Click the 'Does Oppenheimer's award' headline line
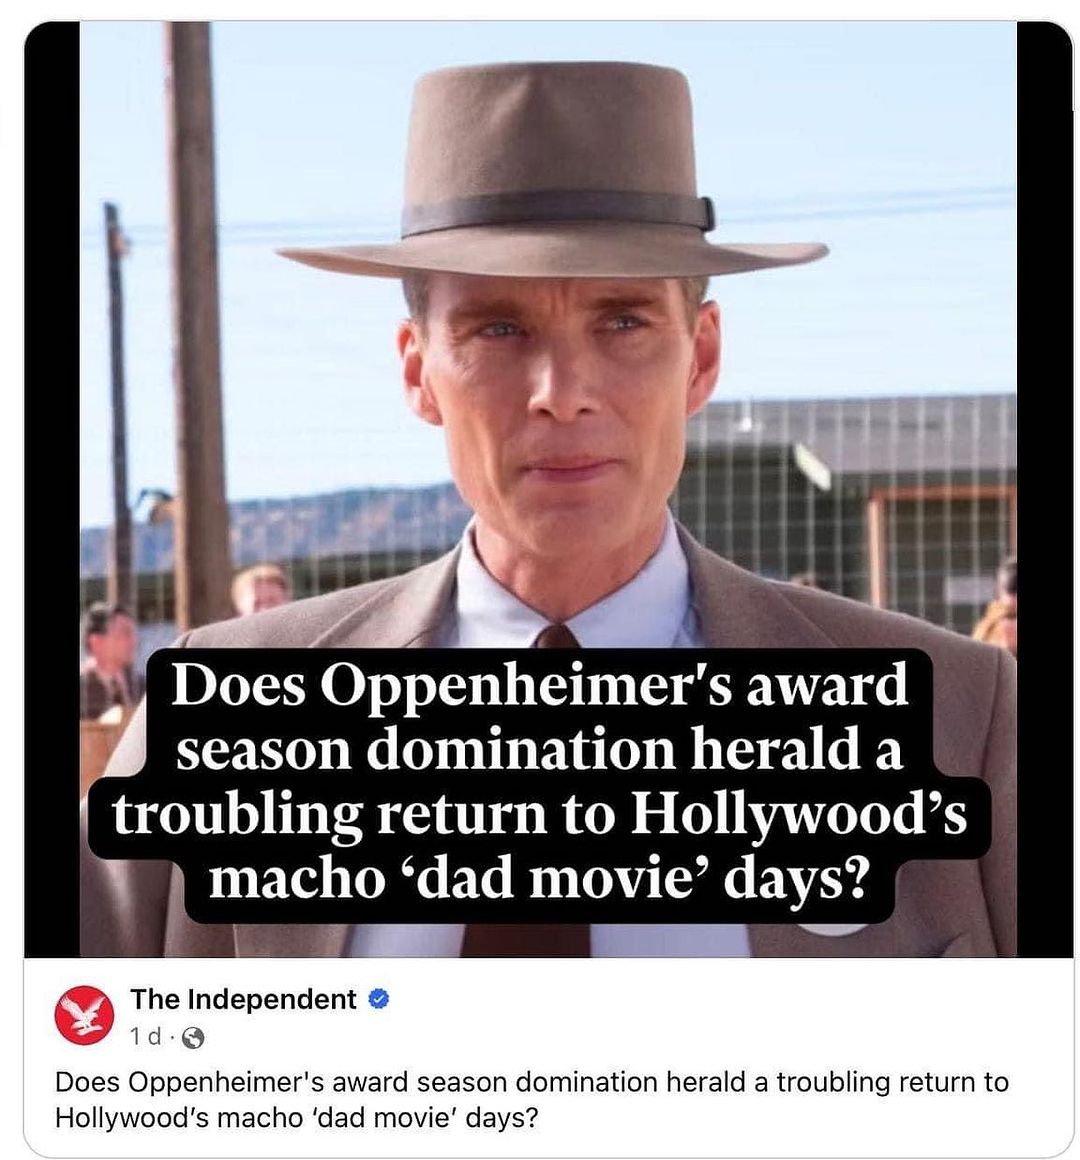This screenshot has width=1080, height=1160. coord(539,684)
